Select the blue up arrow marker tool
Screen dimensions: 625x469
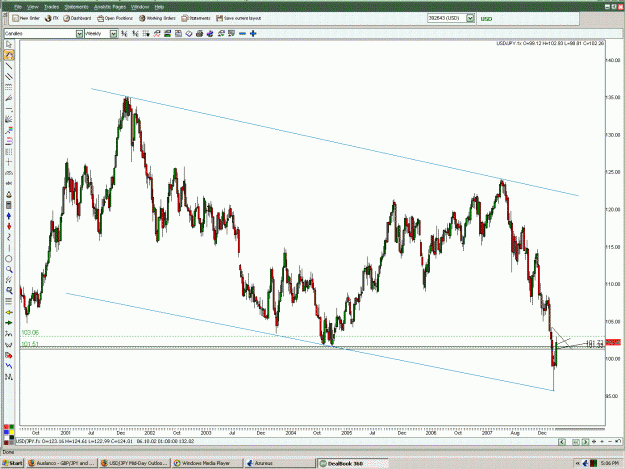pos(9,216)
